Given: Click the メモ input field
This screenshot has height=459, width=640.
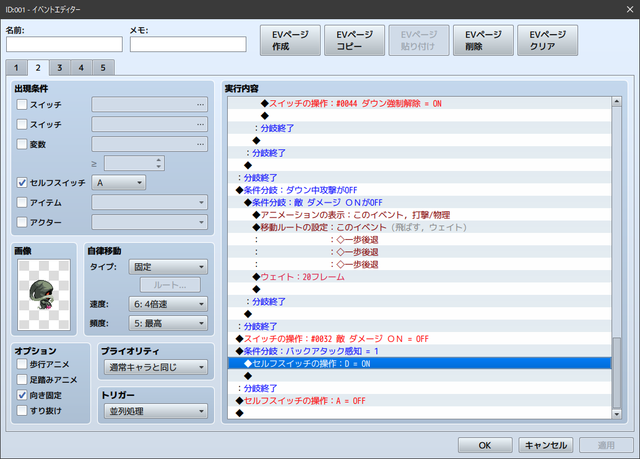Looking at the screenshot, I should [x=188, y=44].
